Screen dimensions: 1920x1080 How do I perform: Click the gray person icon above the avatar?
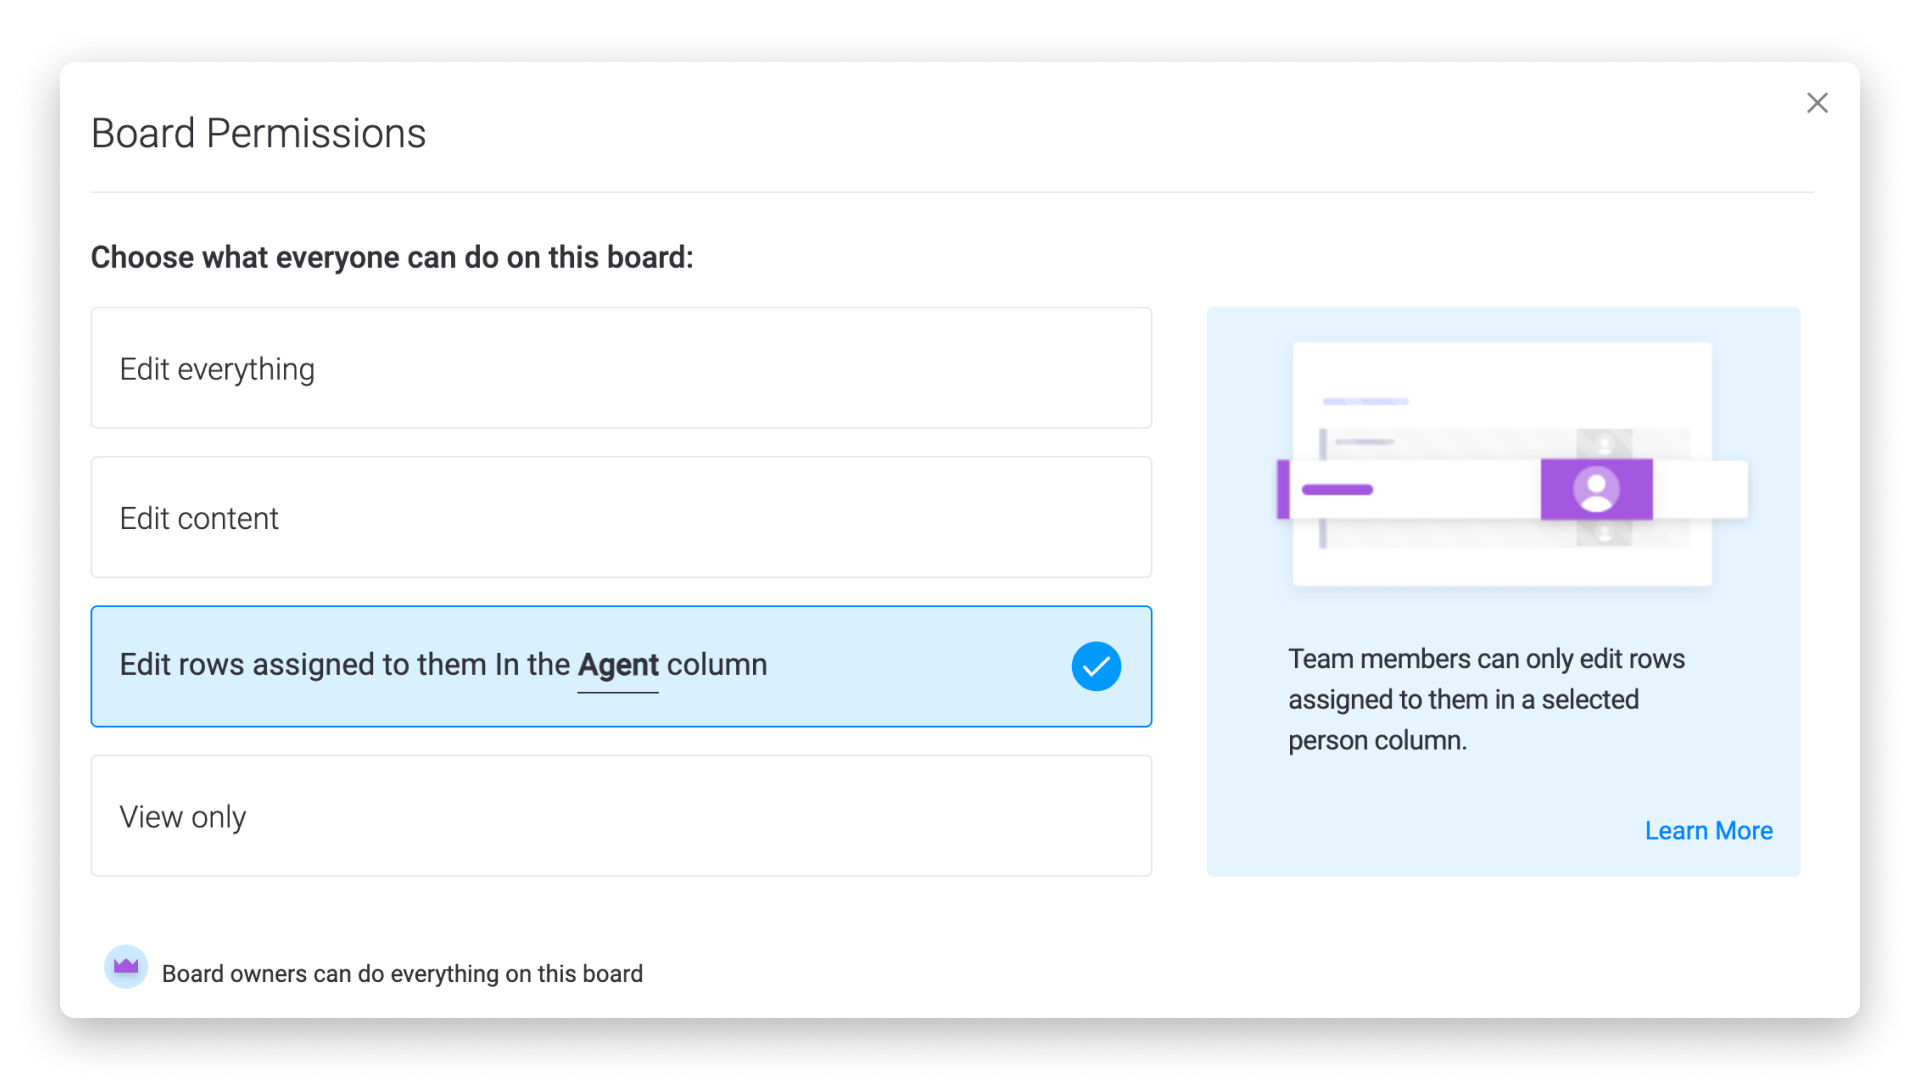(x=1604, y=443)
